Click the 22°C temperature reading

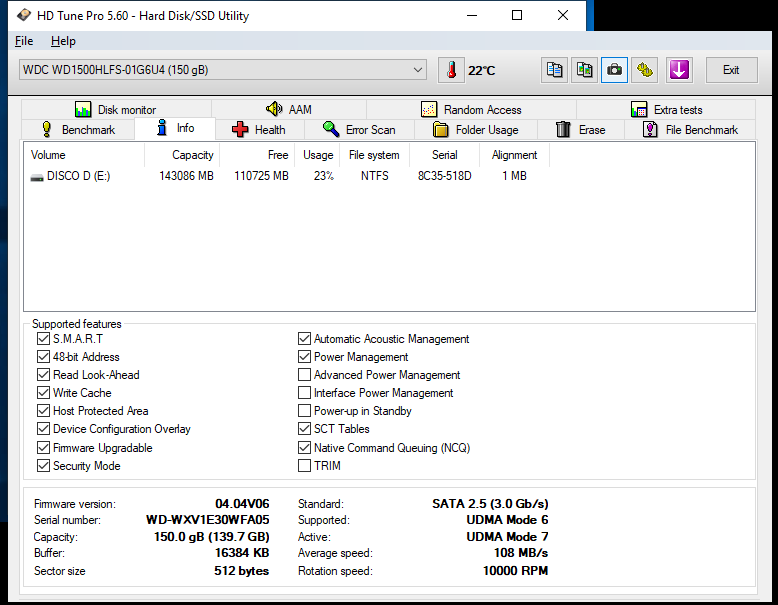pyautogui.click(x=481, y=70)
